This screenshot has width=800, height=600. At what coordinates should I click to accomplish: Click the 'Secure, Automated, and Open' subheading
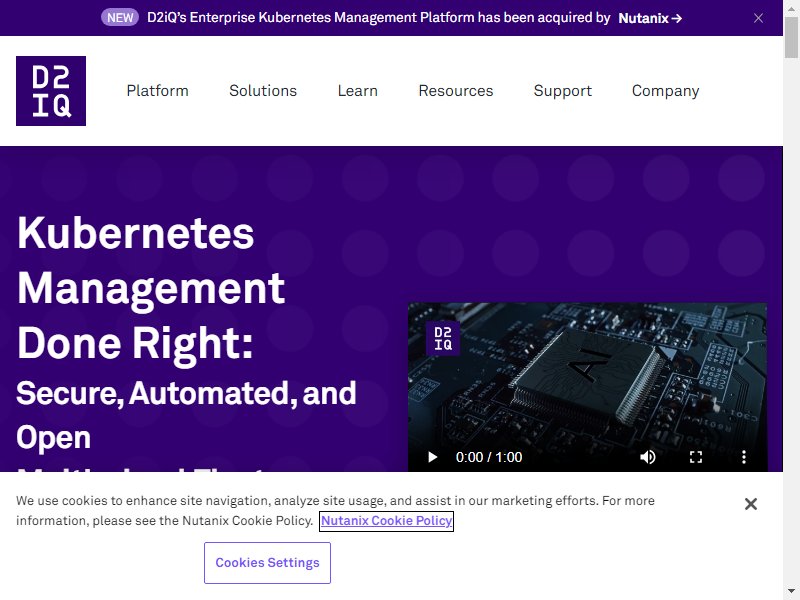(x=186, y=415)
